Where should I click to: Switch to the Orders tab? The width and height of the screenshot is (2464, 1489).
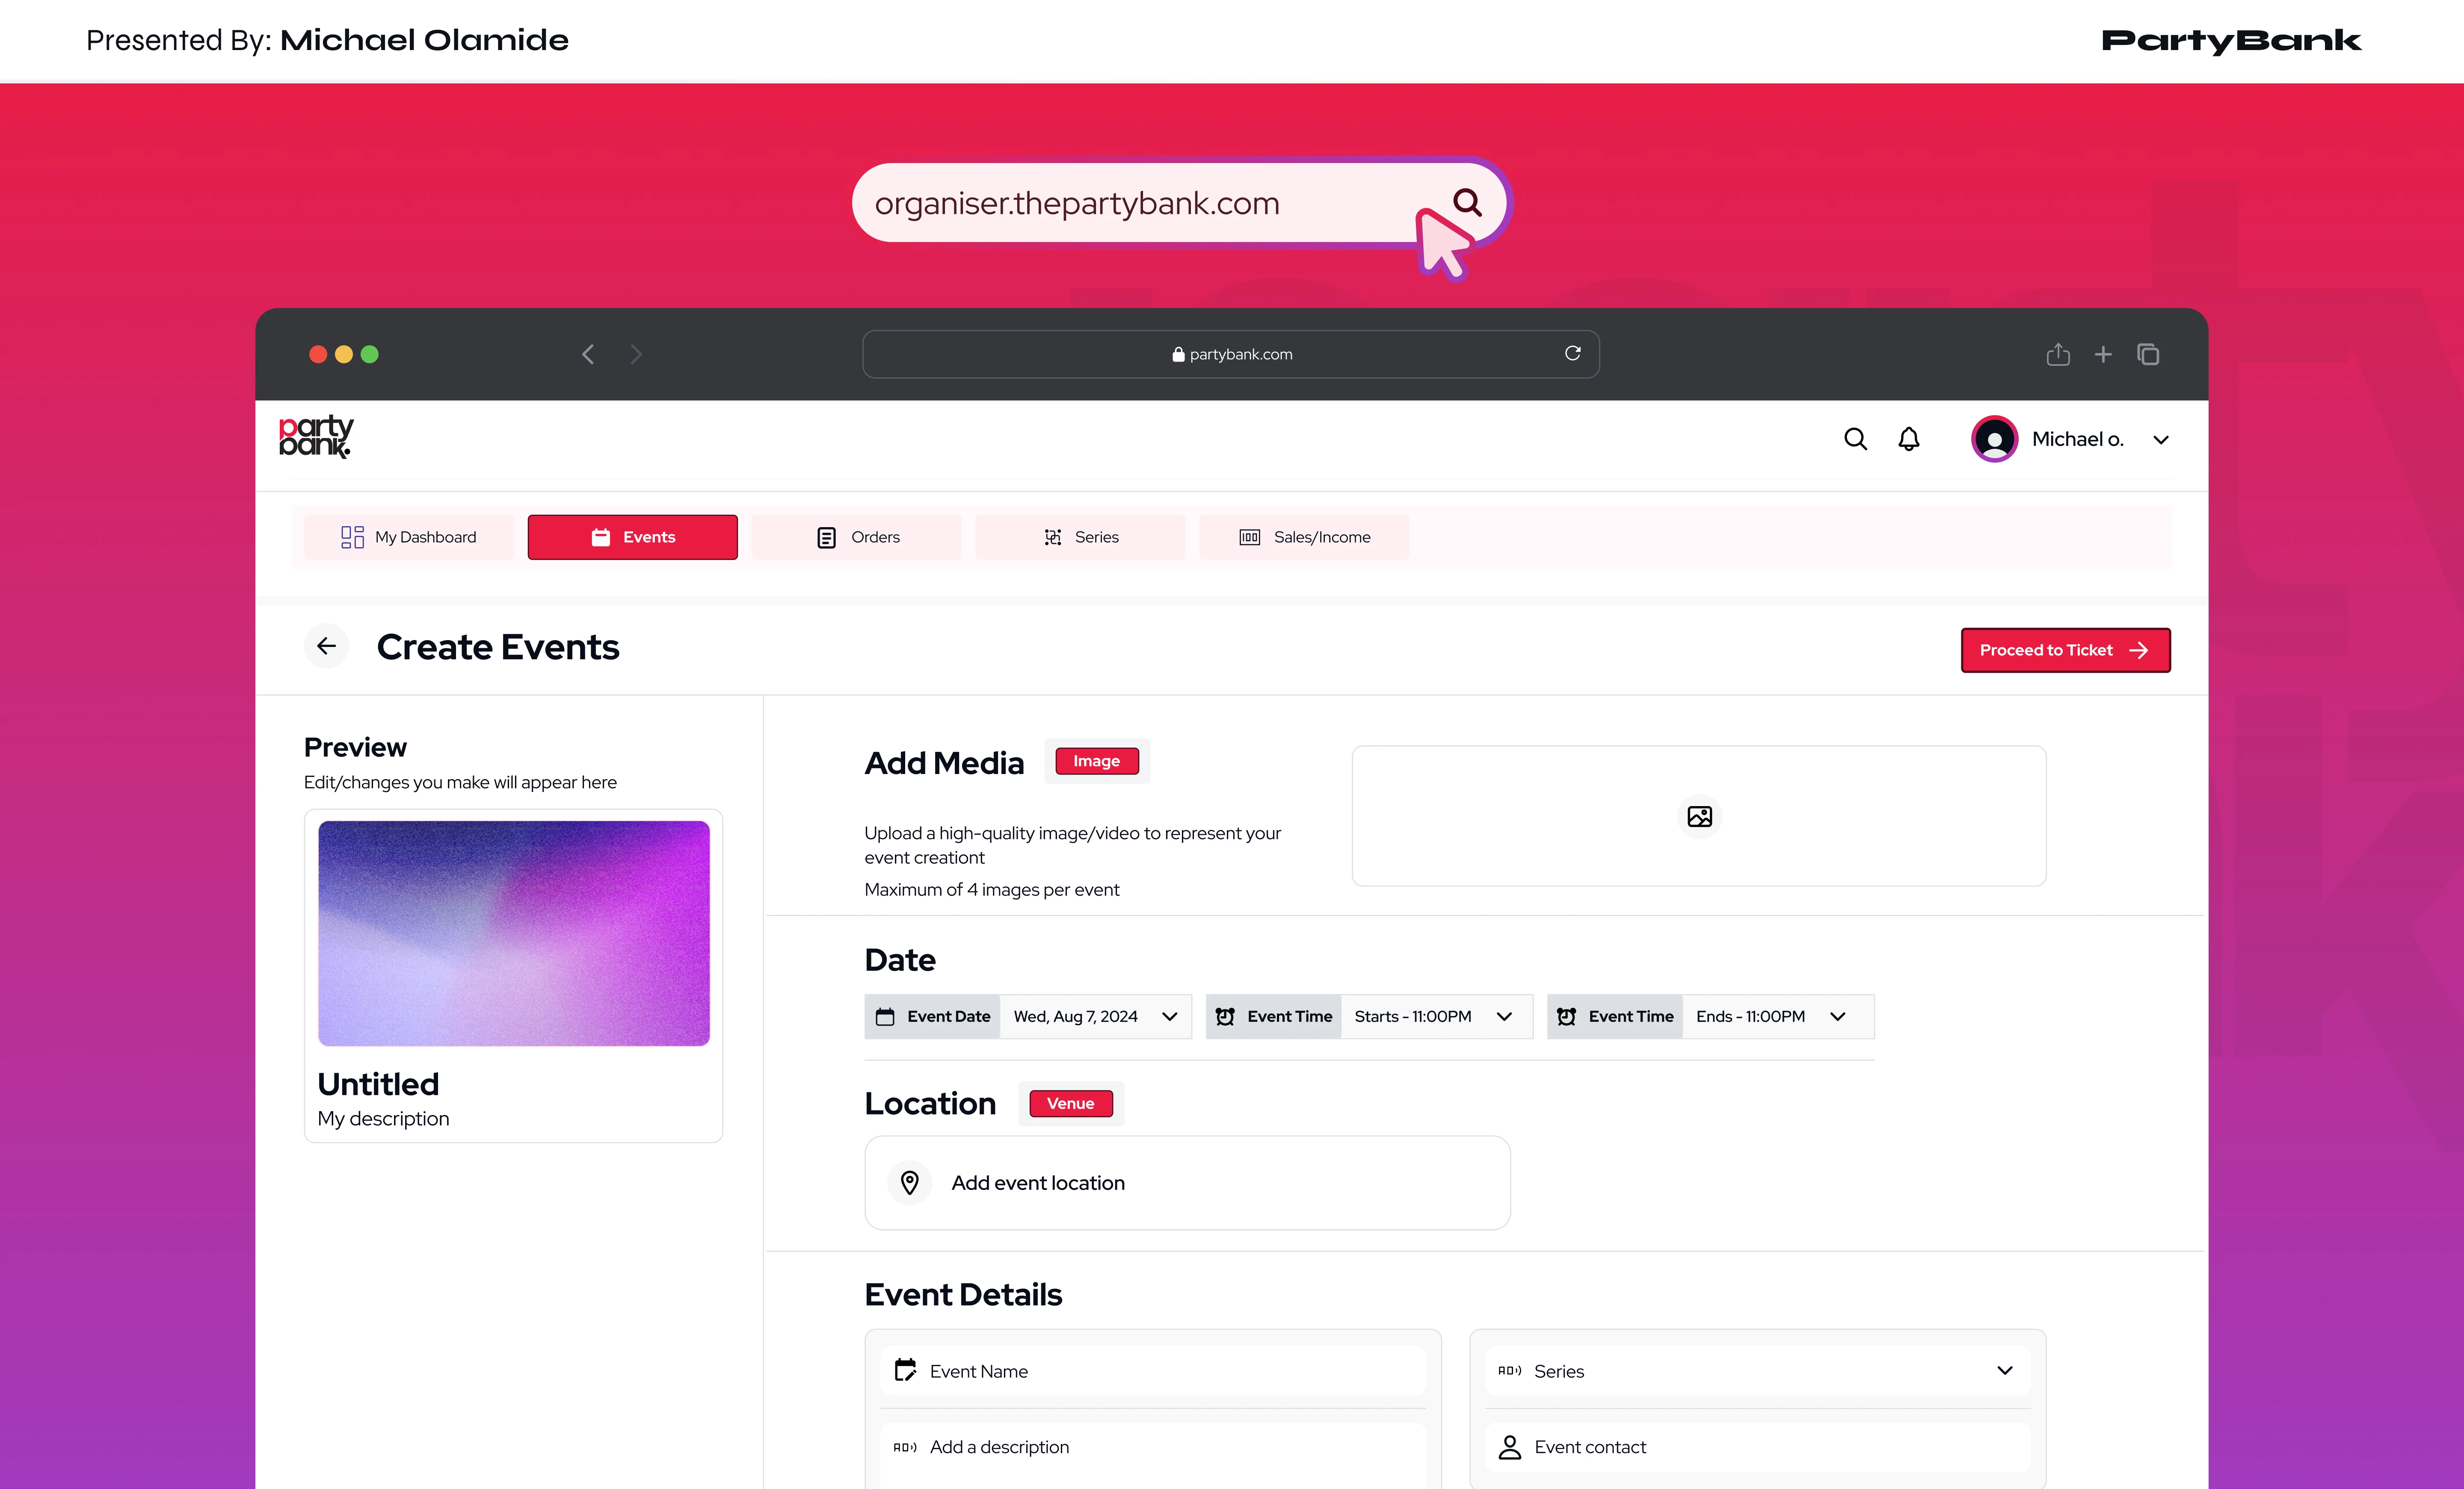[856, 537]
